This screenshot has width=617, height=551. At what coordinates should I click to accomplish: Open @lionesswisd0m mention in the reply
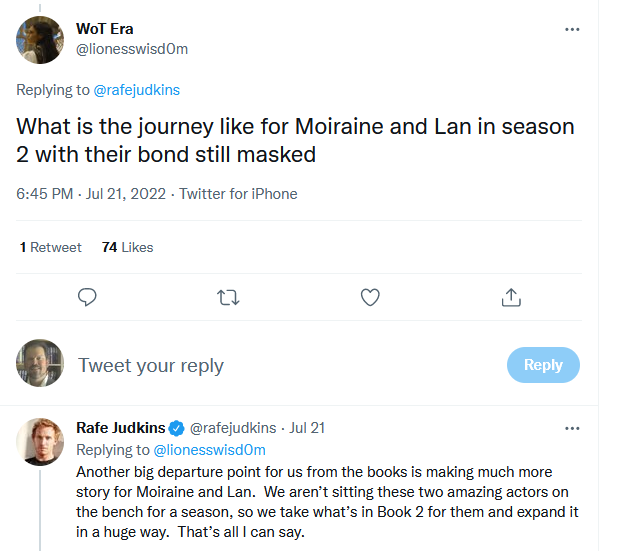pos(209,449)
